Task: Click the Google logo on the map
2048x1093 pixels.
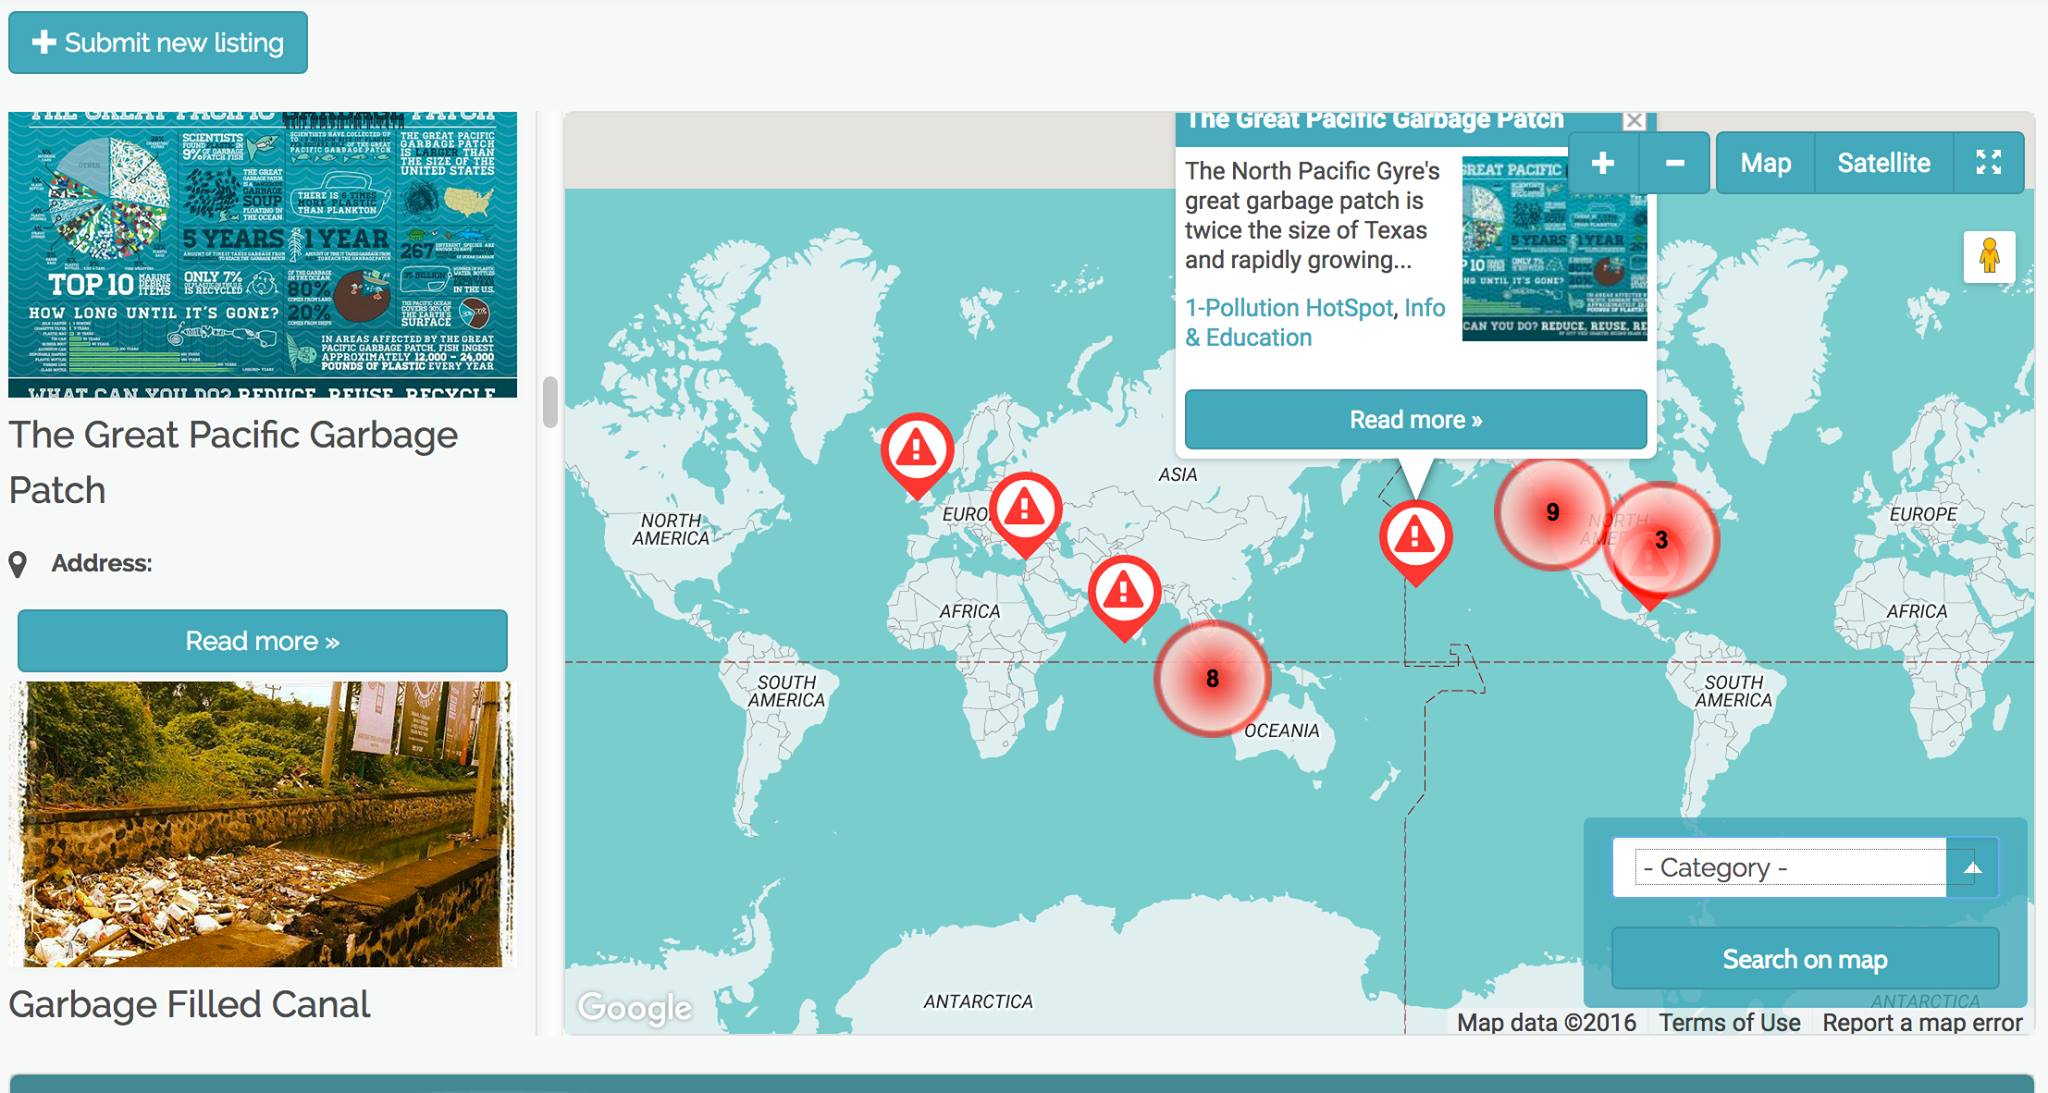Action: click(635, 1007)
